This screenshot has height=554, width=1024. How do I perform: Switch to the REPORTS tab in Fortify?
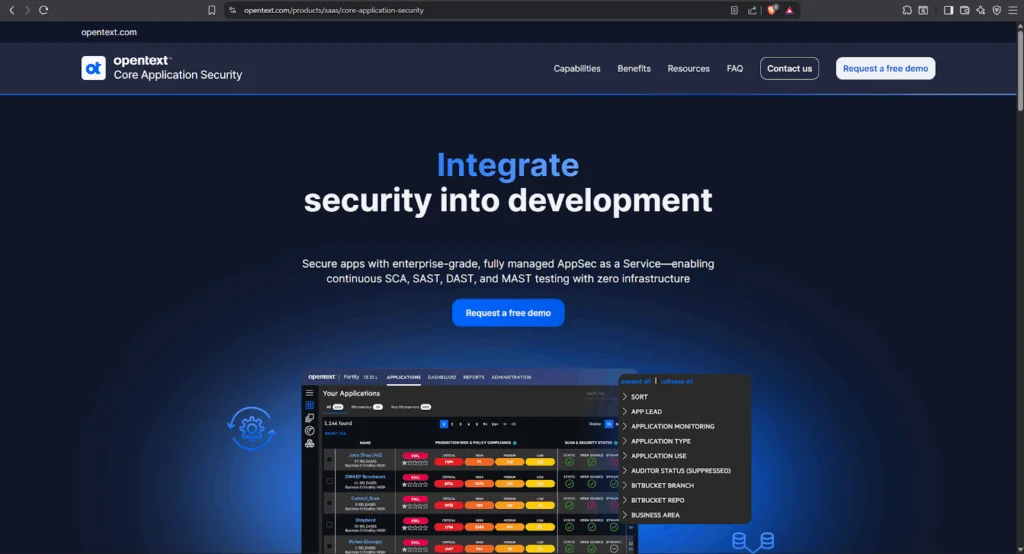(473, 377)
